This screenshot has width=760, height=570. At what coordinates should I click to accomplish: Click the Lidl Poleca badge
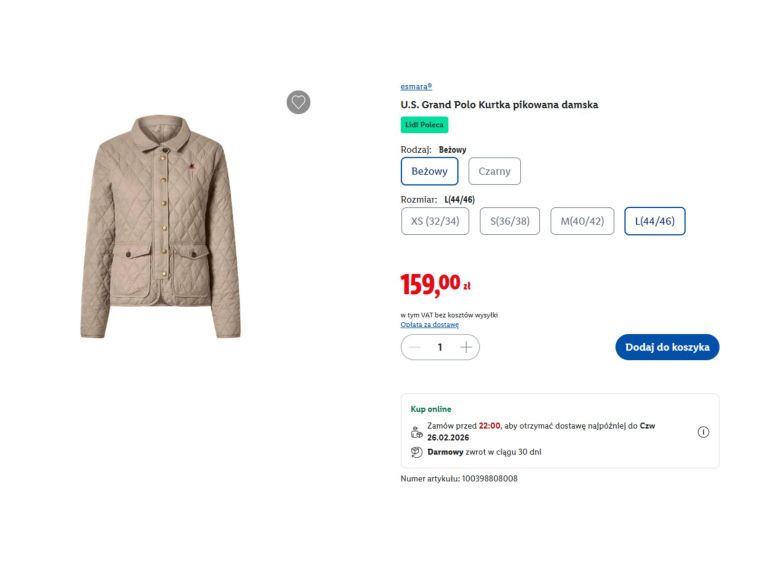pos(424,125)
